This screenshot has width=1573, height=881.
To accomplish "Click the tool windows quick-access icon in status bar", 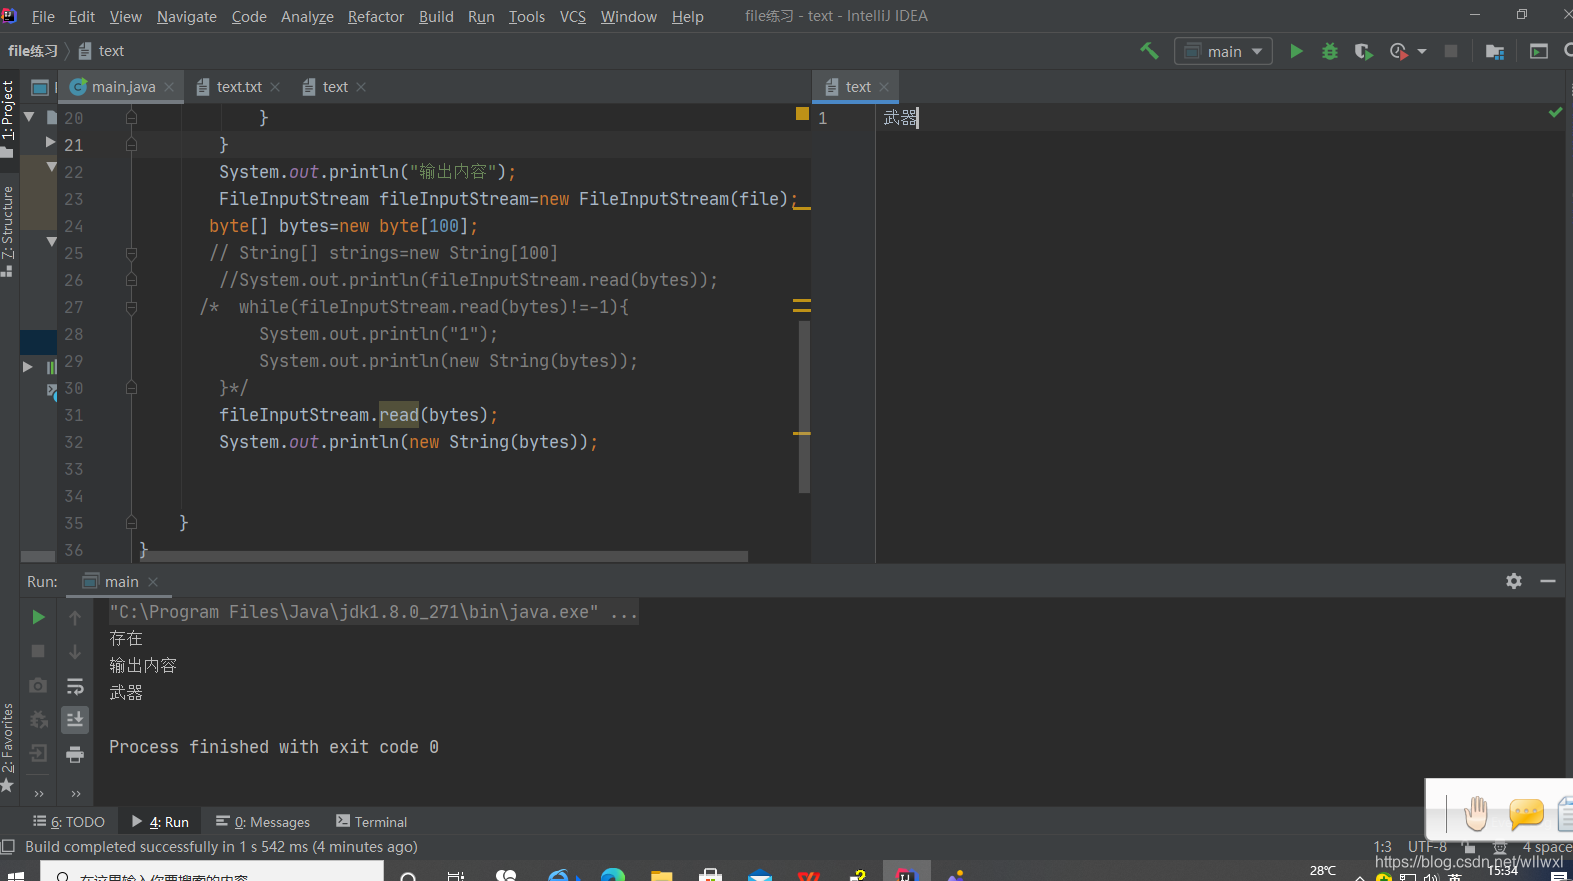I will pos(8,847).
